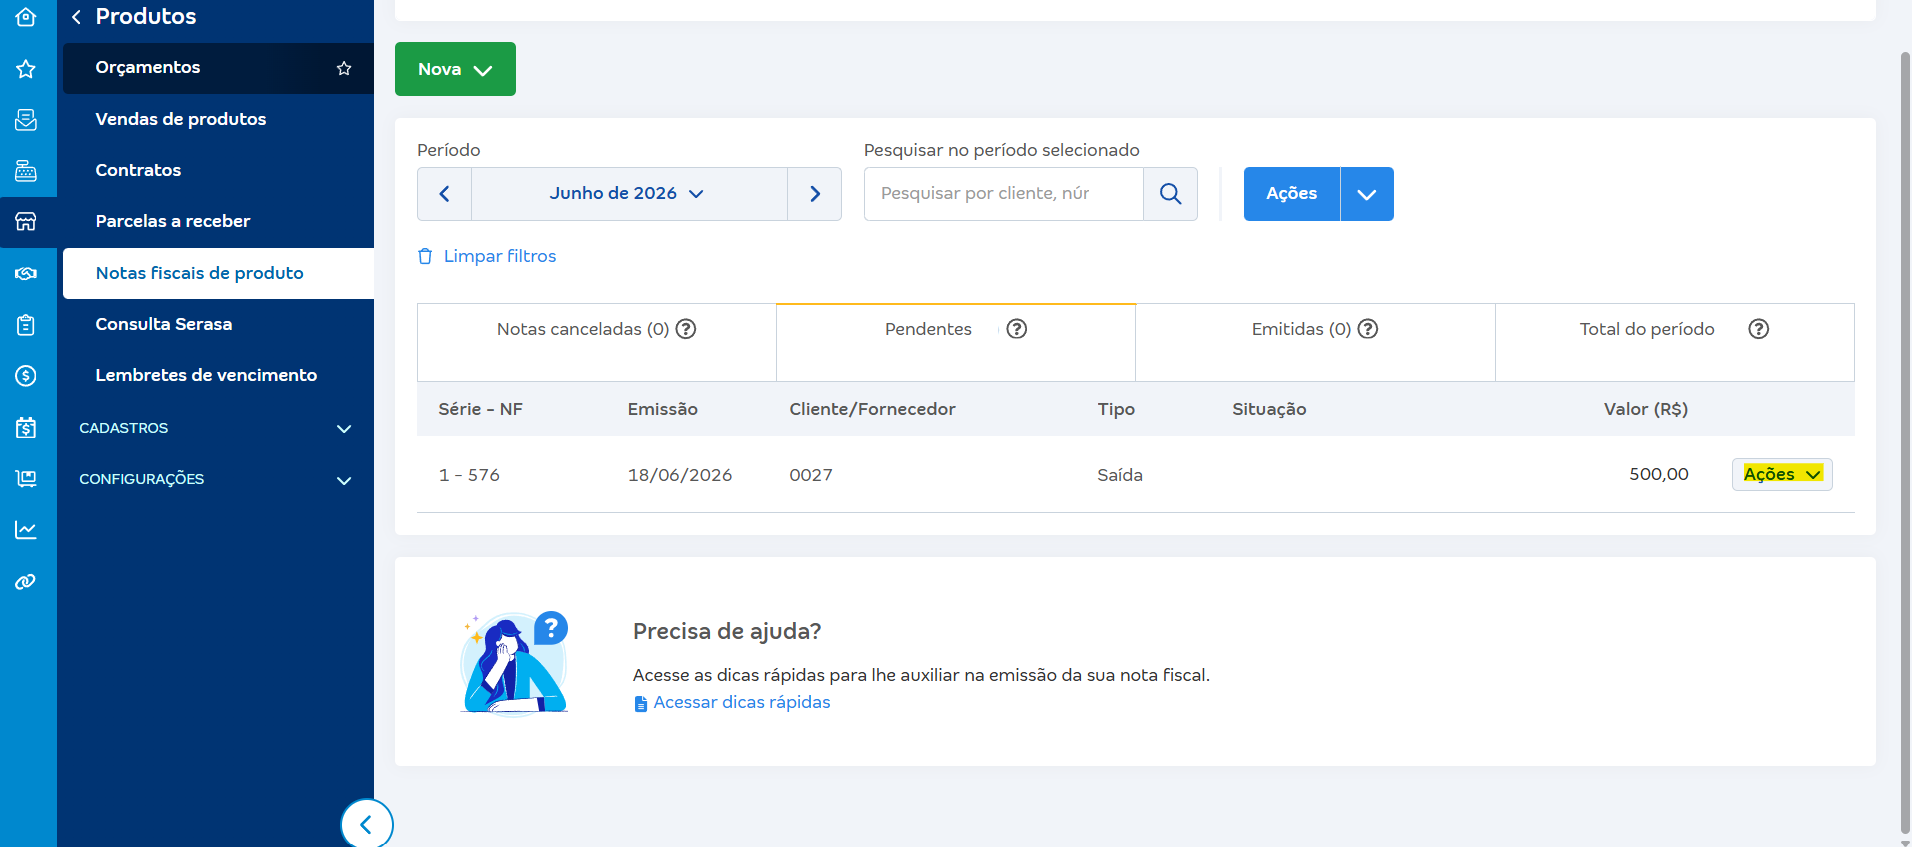Expand the CADASTROS section

216,428
